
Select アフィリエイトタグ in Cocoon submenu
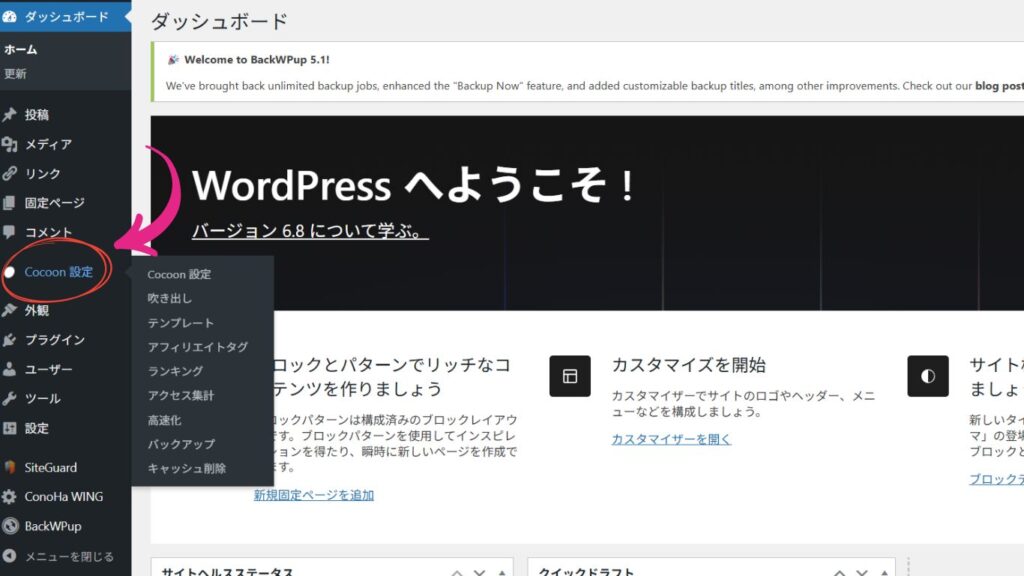(x=198, y=347)
